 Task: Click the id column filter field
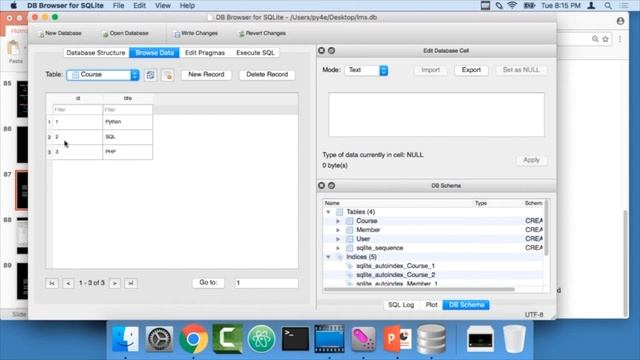[x=78, y=110]
